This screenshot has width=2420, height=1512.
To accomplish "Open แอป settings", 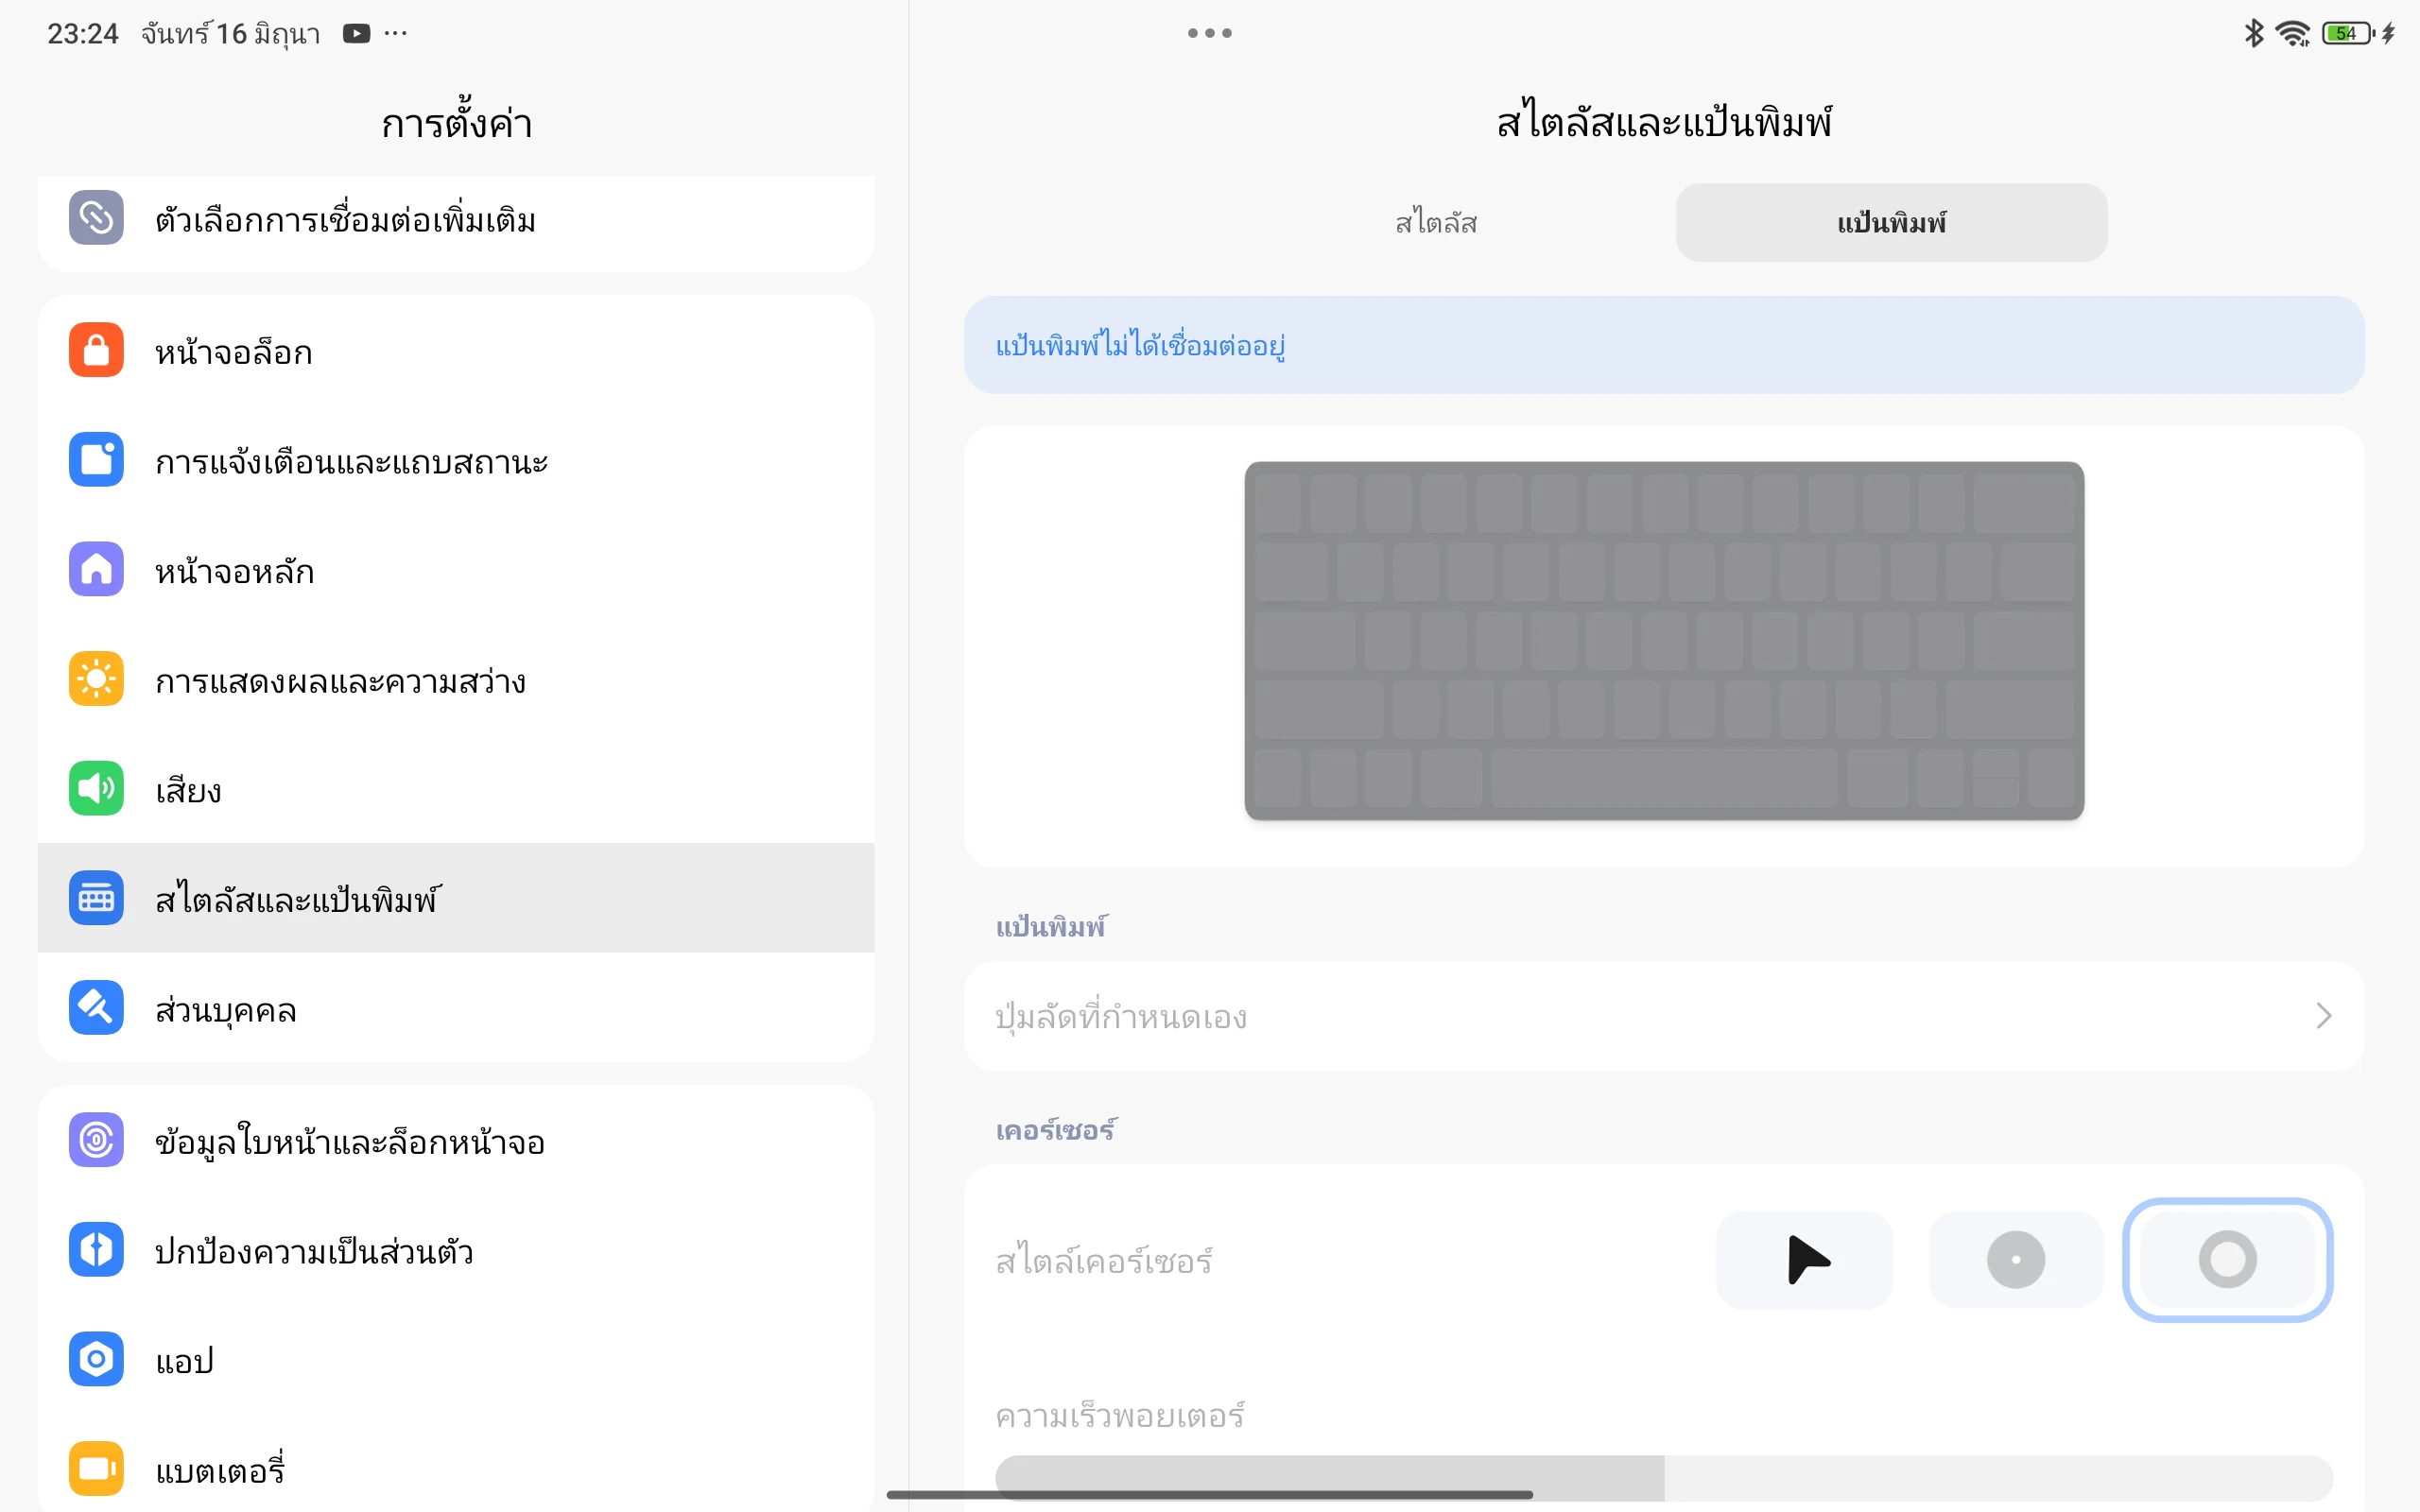I will pyautogui.click(x=456, y=1359).
